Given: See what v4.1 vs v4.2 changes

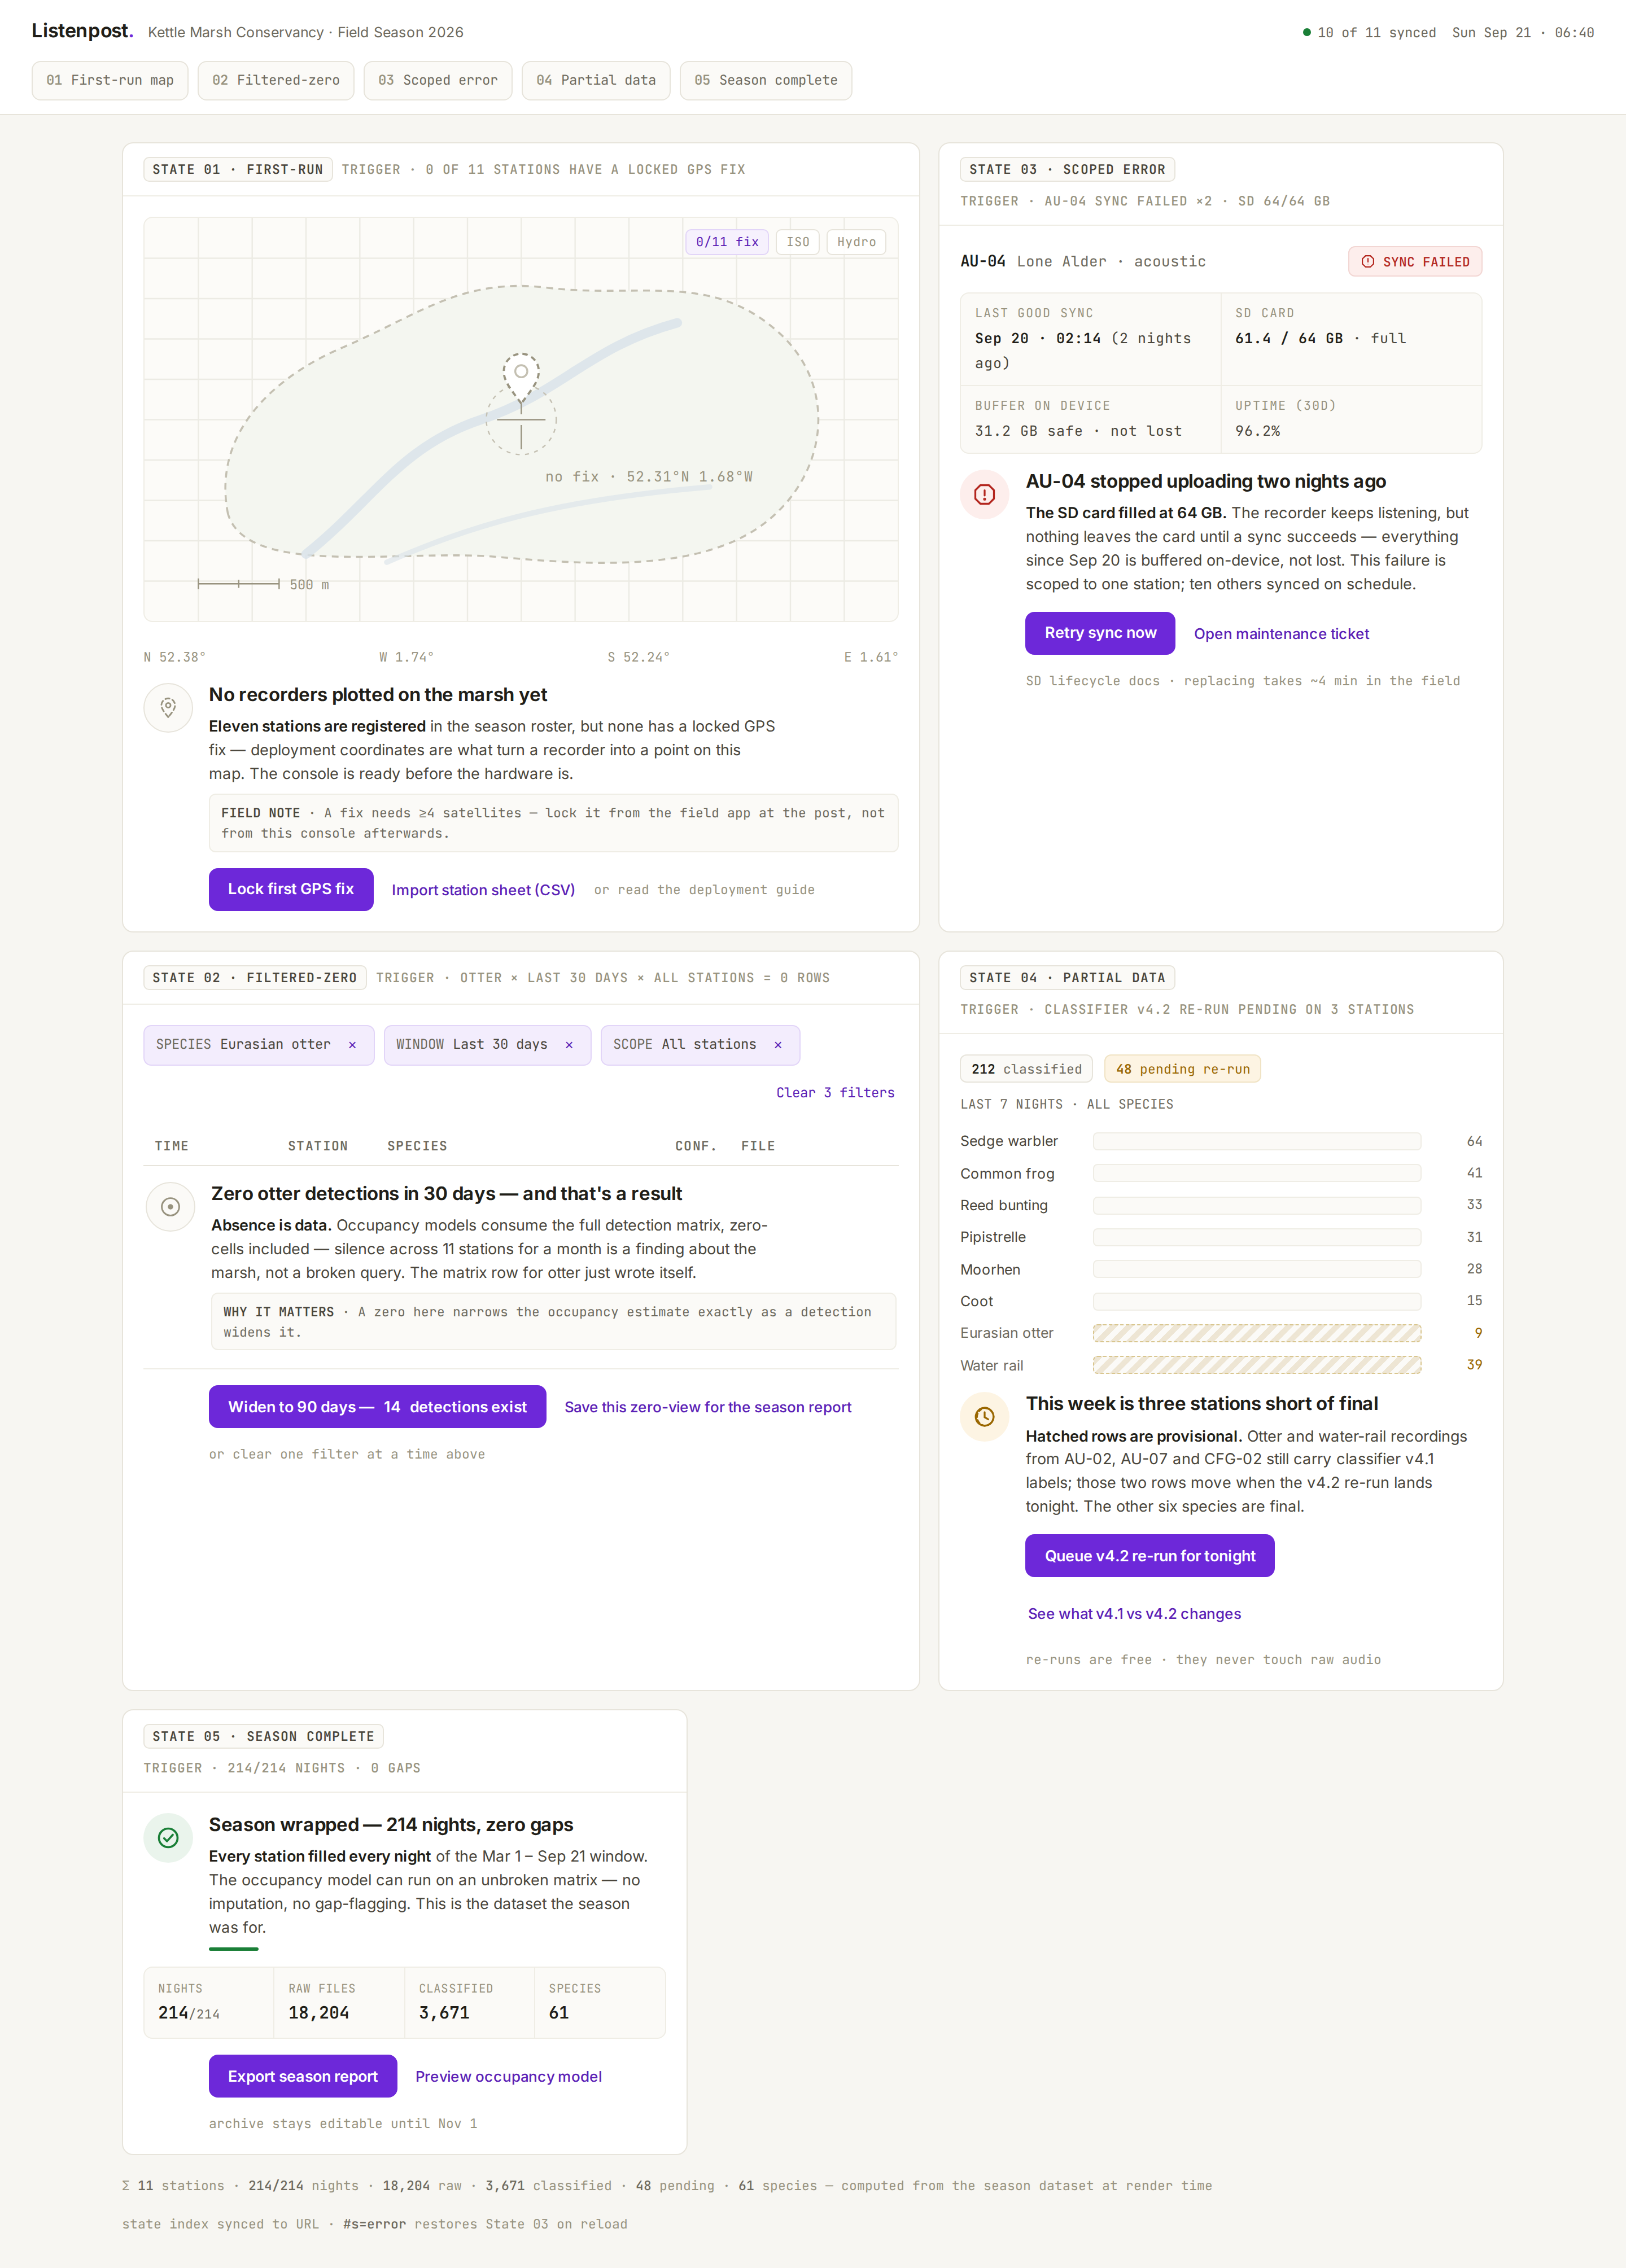Looking at the screenshot, I should [1134, 1613].
